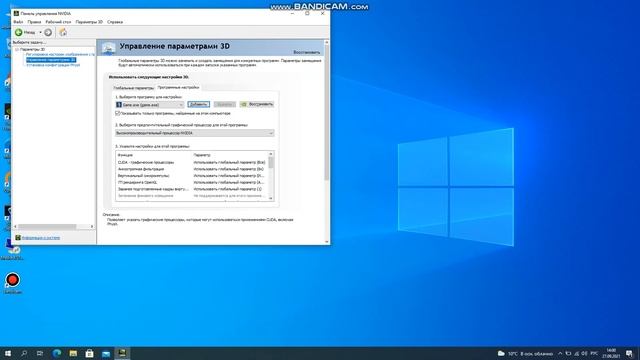
Task: Click the main panel vertical scrollbar thumb
Action: [327, 112]
